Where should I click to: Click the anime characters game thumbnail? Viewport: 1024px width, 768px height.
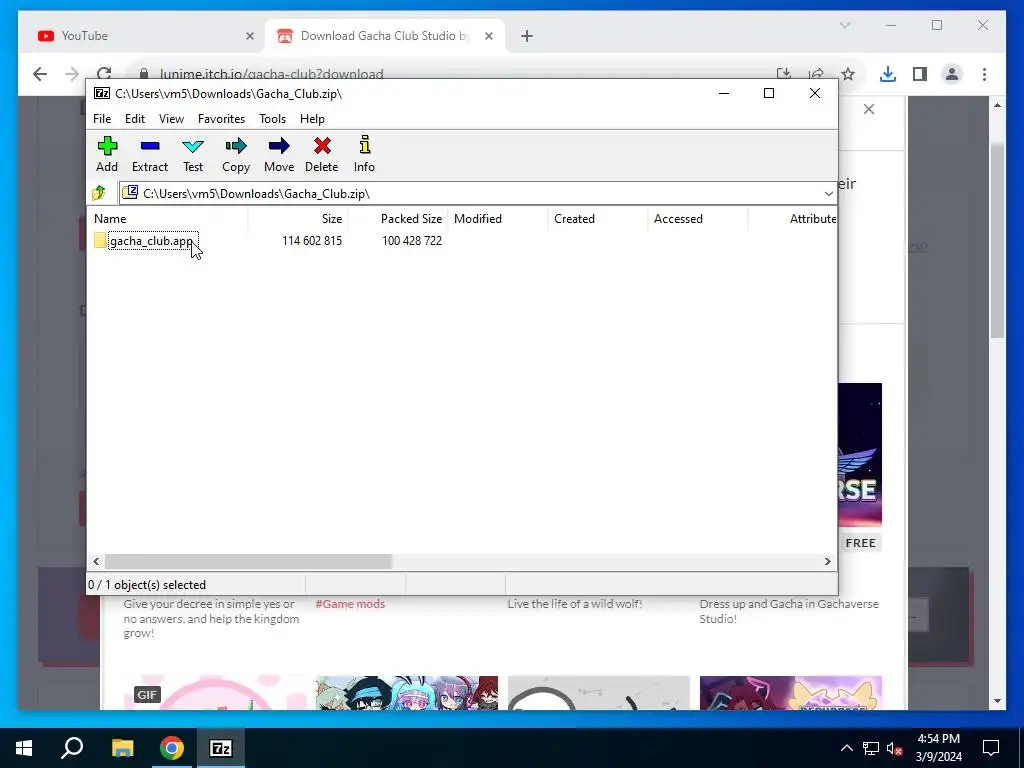(x=407, y=692)
